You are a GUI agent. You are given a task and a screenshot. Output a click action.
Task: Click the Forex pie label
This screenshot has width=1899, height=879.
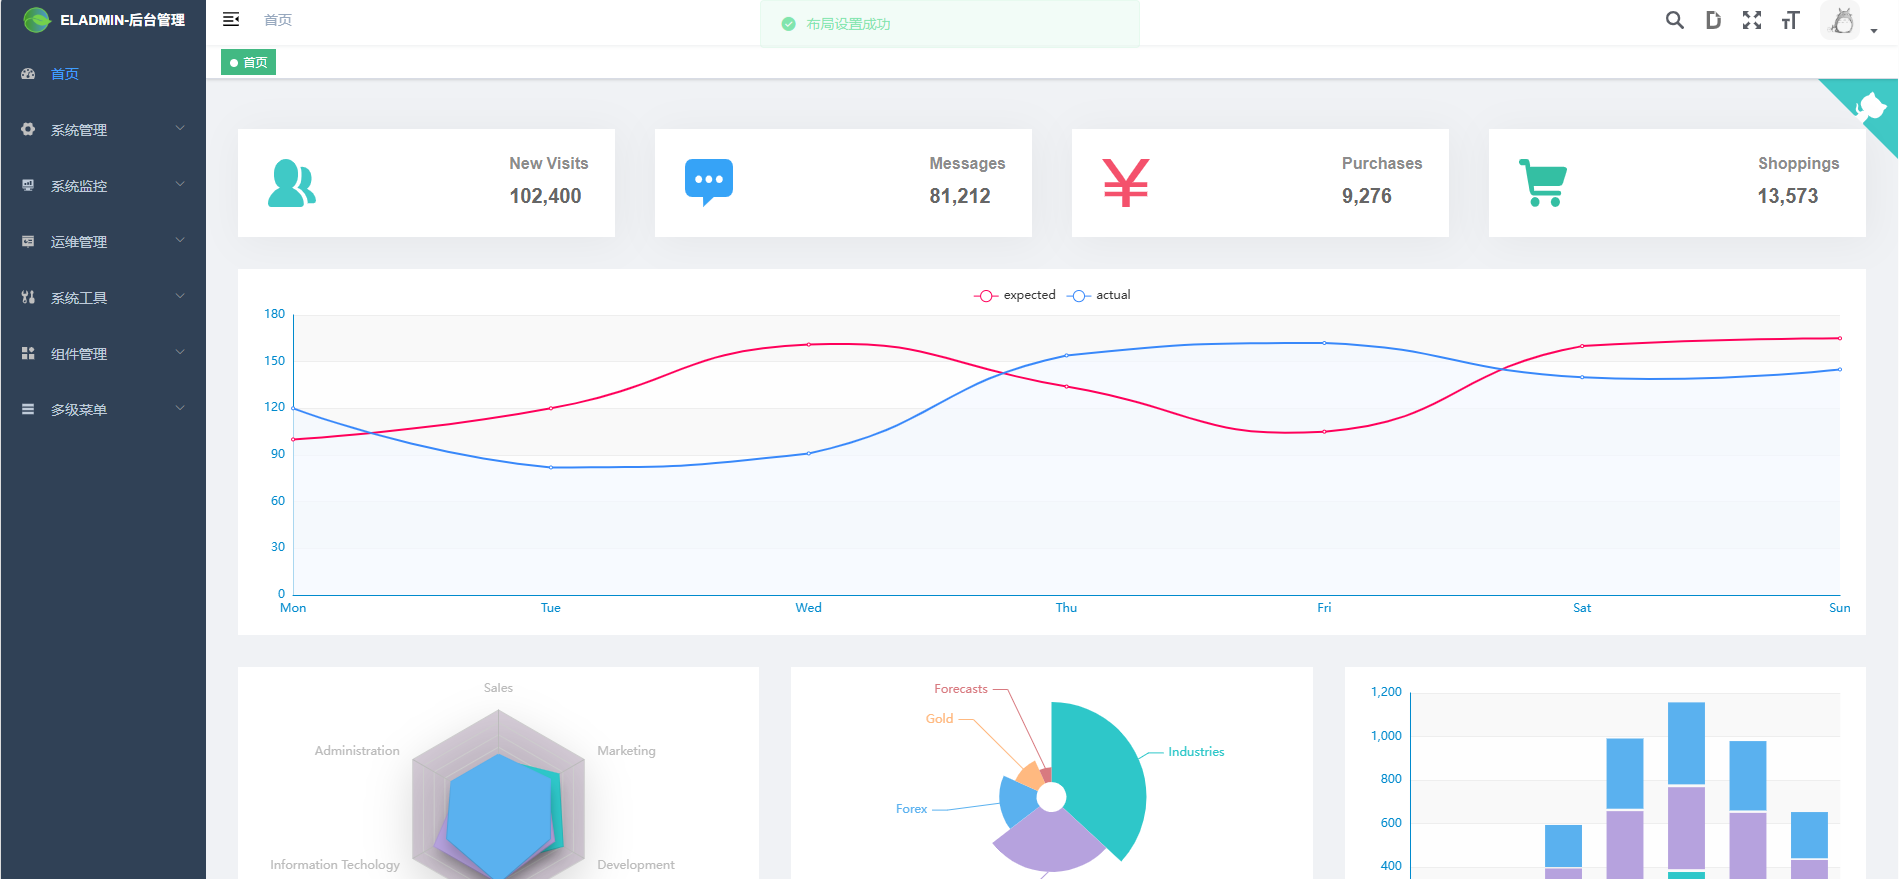[x=911, y=809]
